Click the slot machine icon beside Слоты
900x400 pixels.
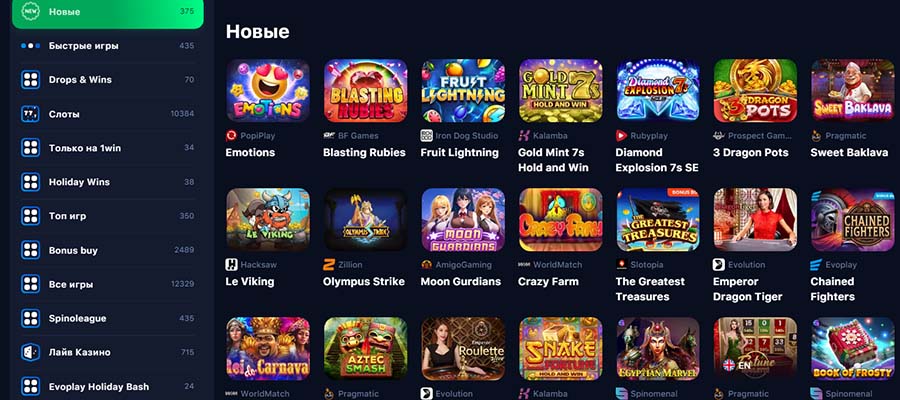tap(30, 114)
